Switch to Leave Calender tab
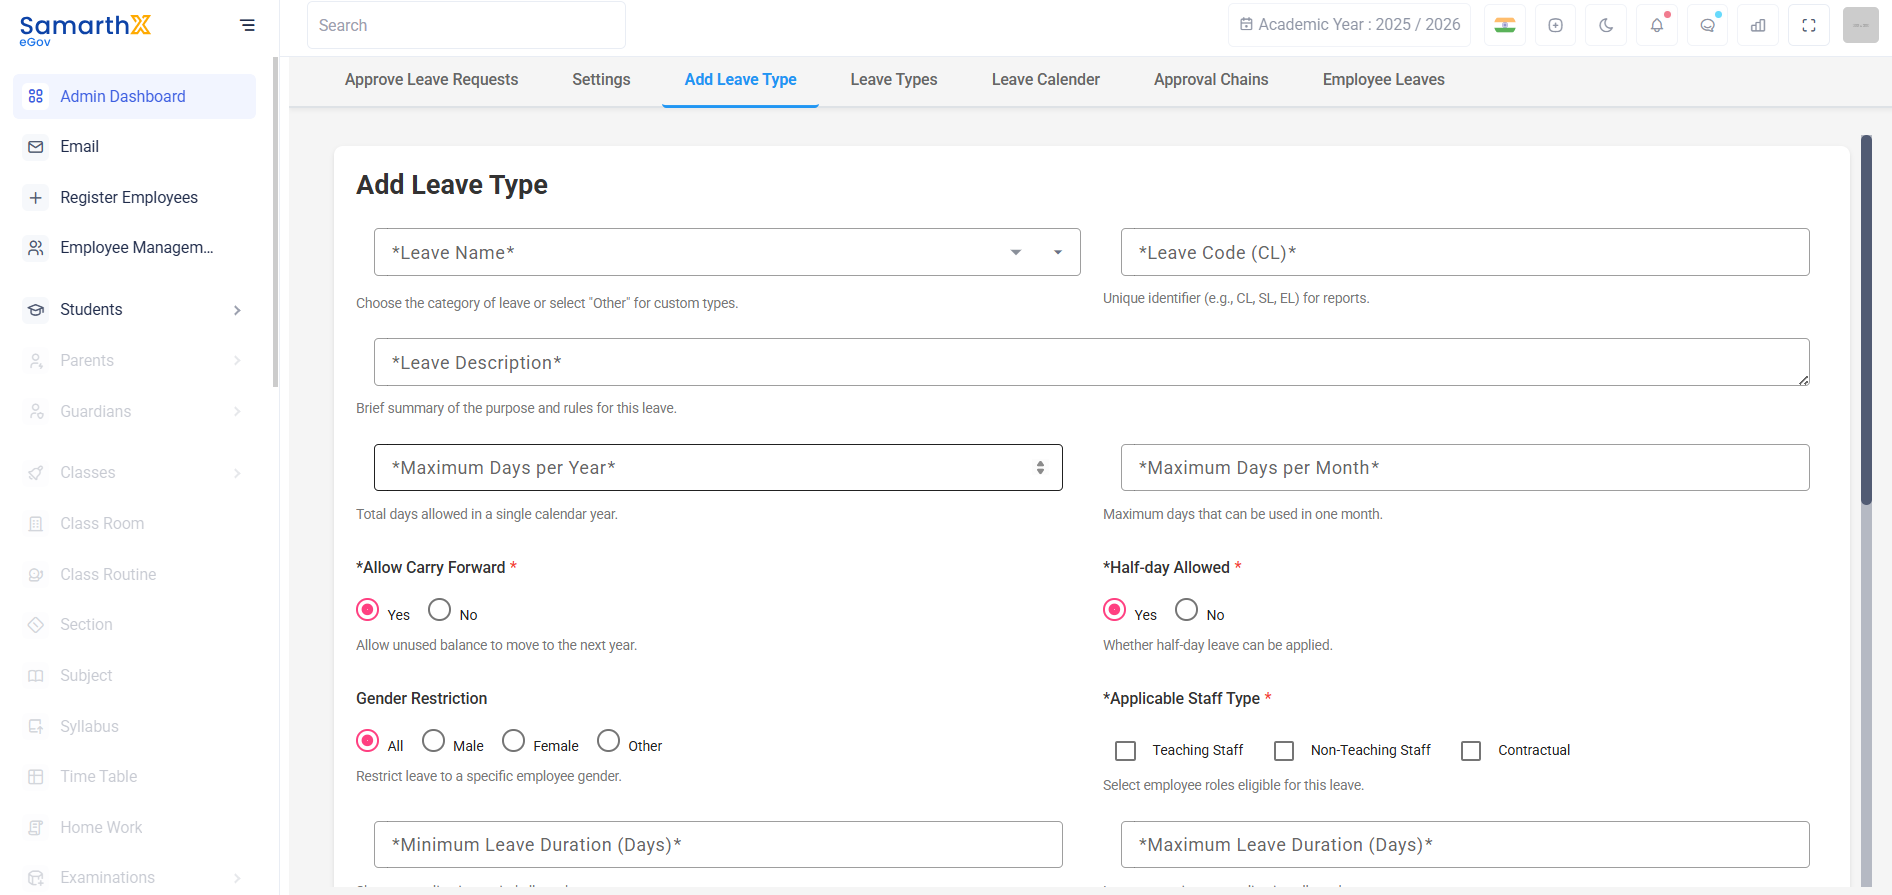This screenshot has width=1892, height=895. tap(1046, 80)
